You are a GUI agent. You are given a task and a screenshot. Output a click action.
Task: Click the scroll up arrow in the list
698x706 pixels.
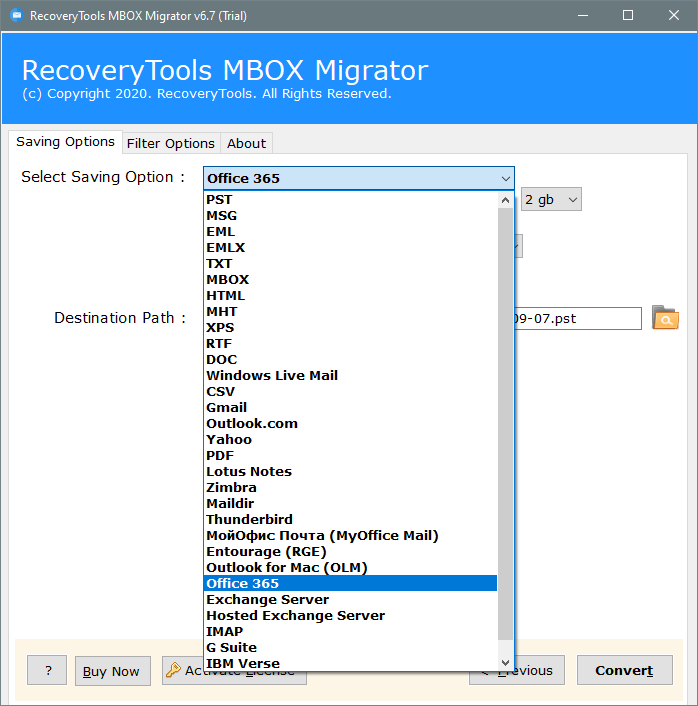(505, 200)
